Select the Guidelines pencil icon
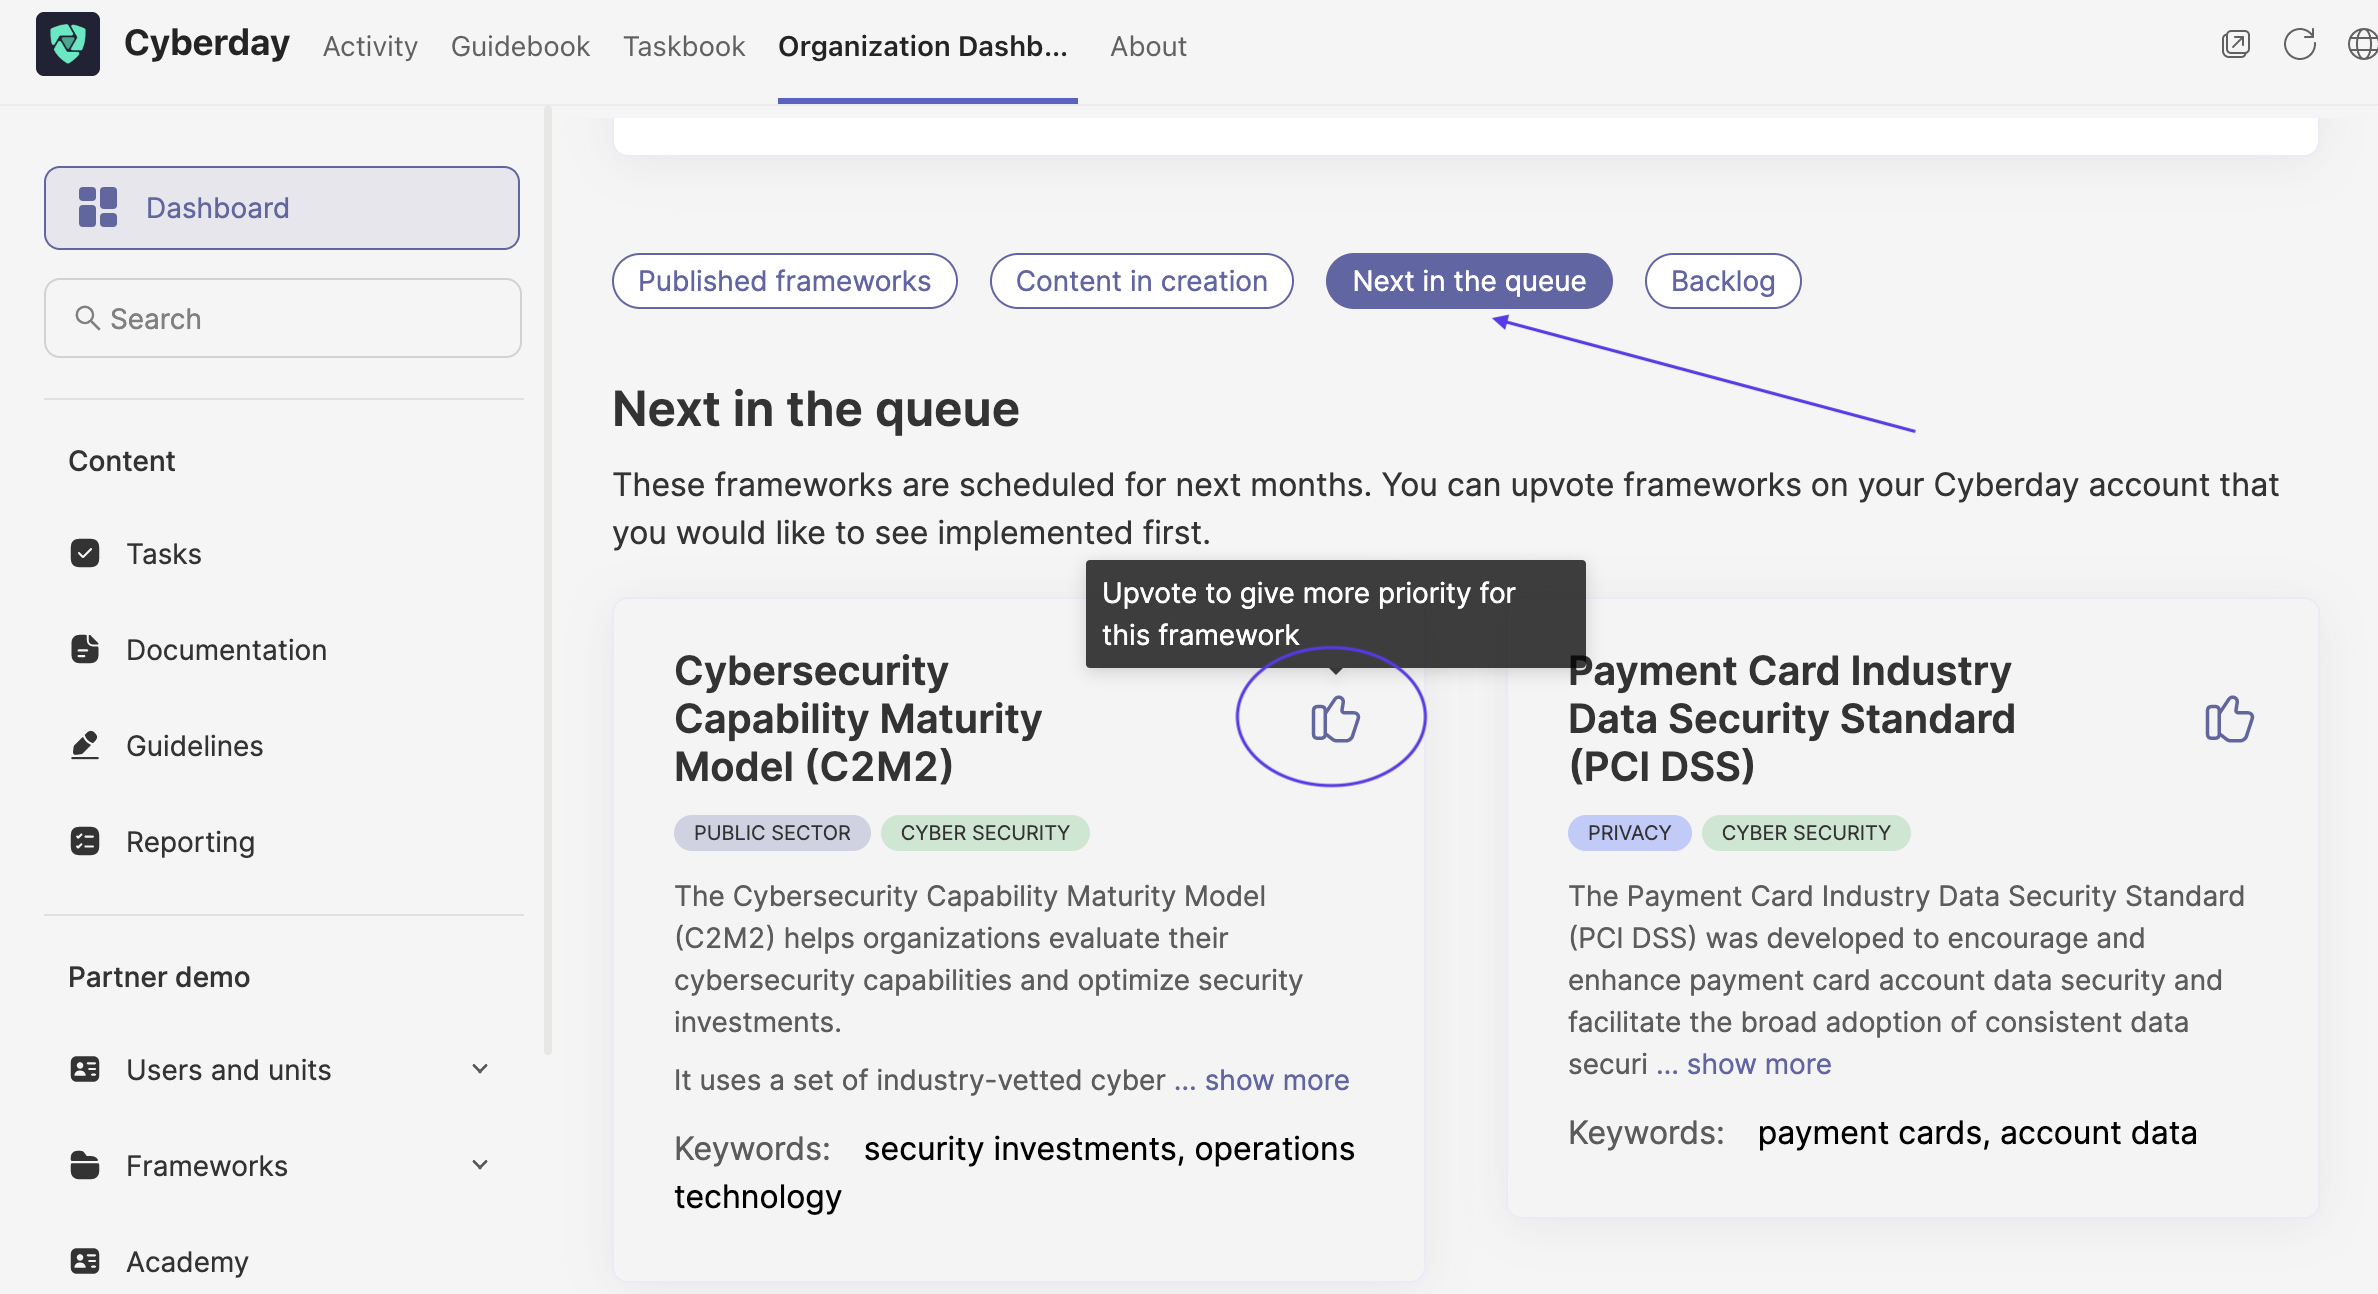The width and height of the screenshot is (2378, 1294). coord(85,745)
